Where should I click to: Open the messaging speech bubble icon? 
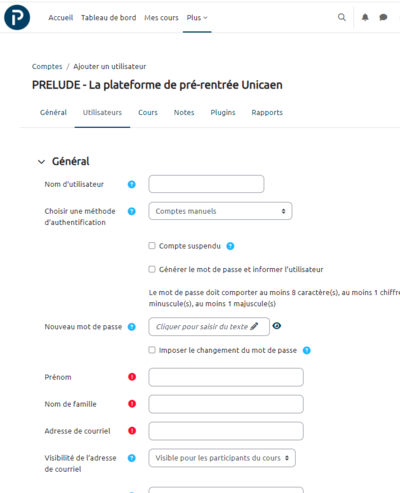coord(383,17)
